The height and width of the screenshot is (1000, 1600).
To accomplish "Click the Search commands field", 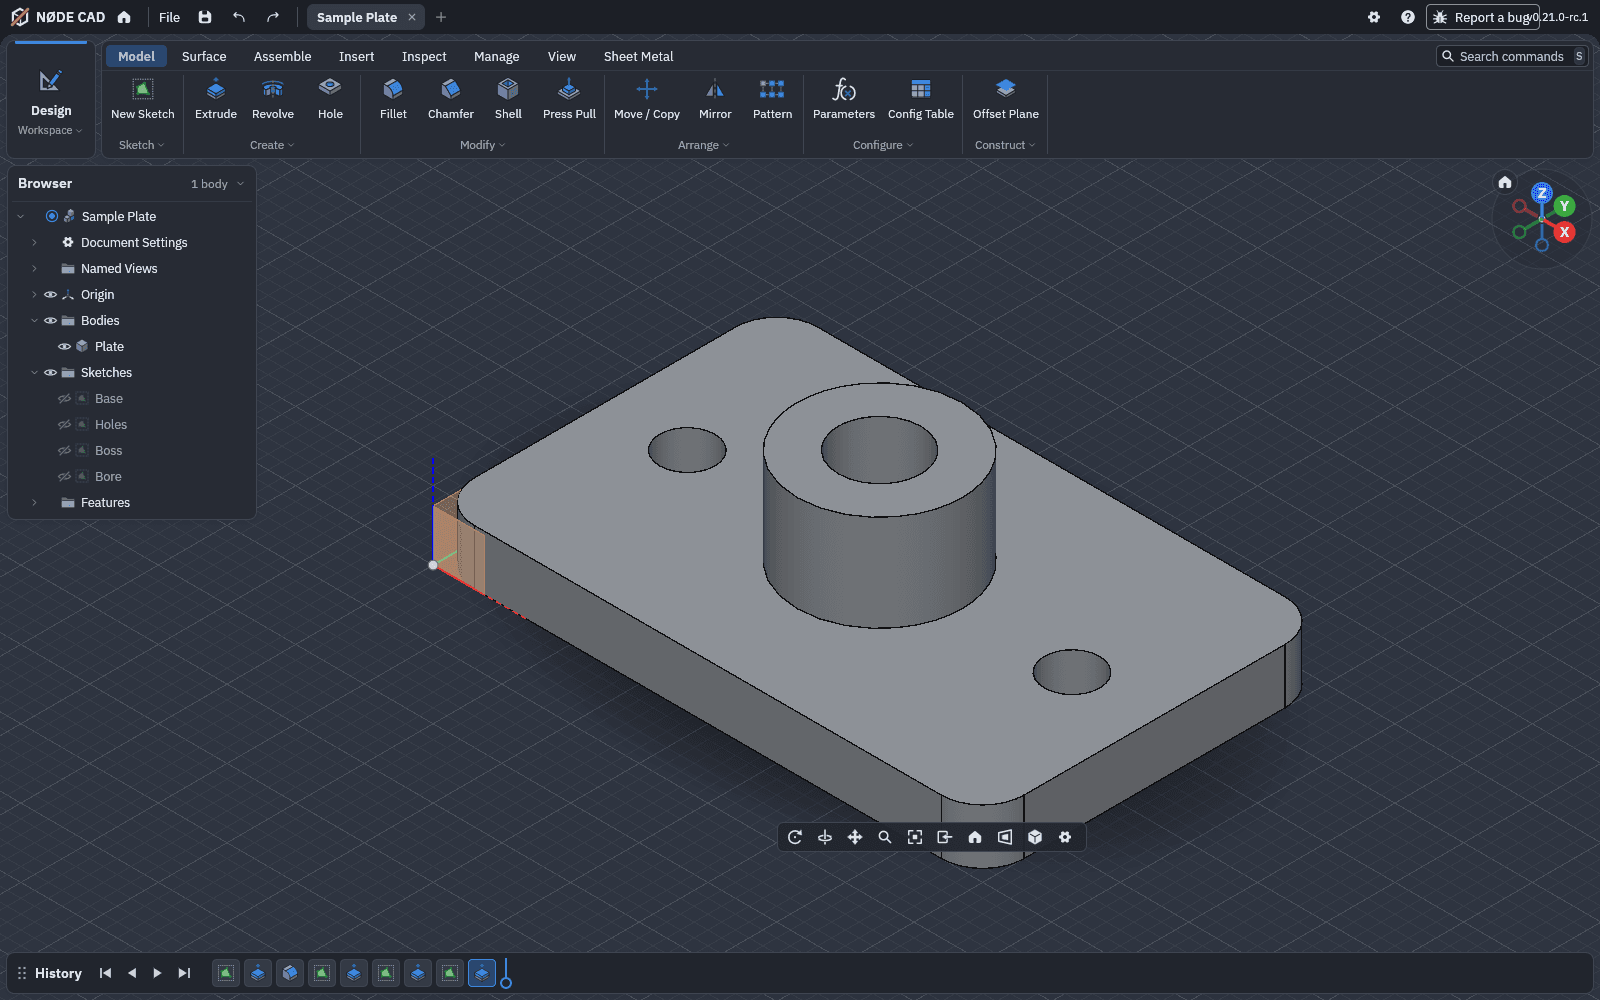I will click(x=1511, y=57).
